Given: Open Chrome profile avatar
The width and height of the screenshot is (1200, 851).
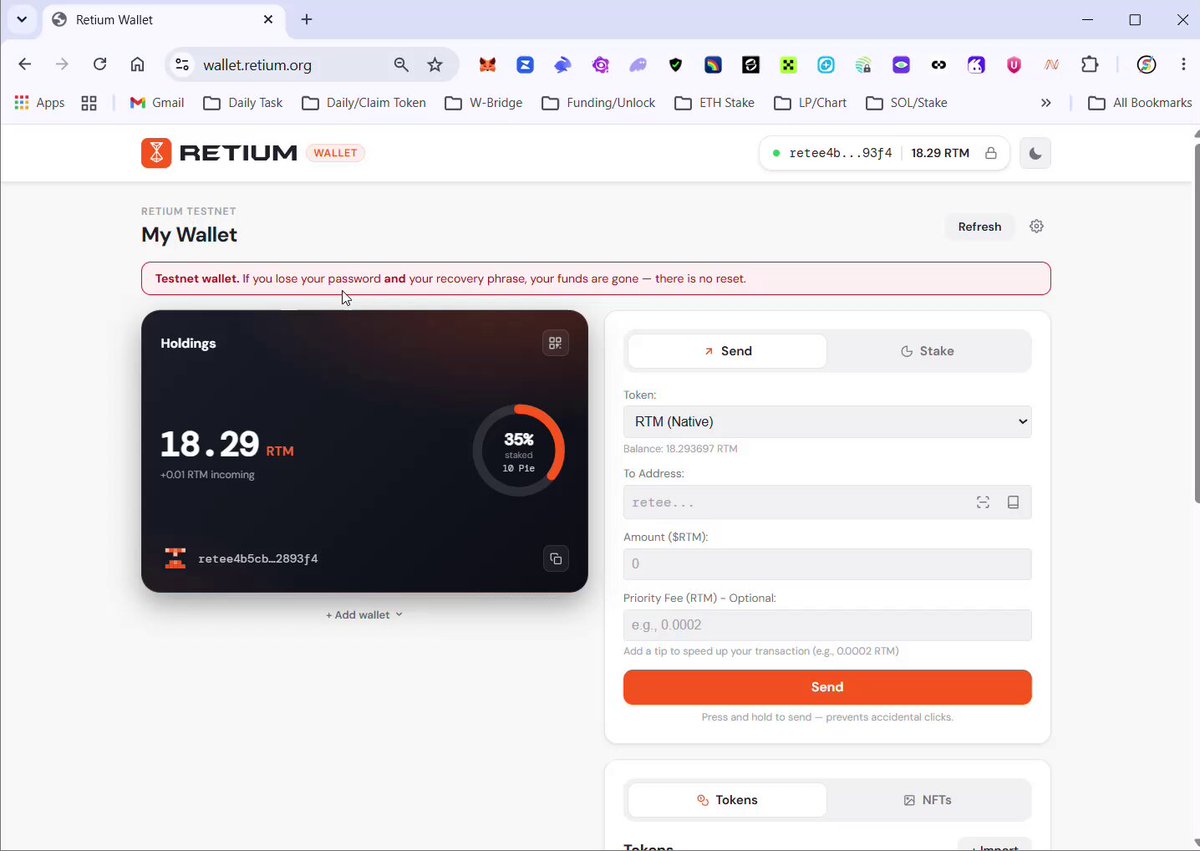Looking at the screenshot, I should [x=1147, y=65].
